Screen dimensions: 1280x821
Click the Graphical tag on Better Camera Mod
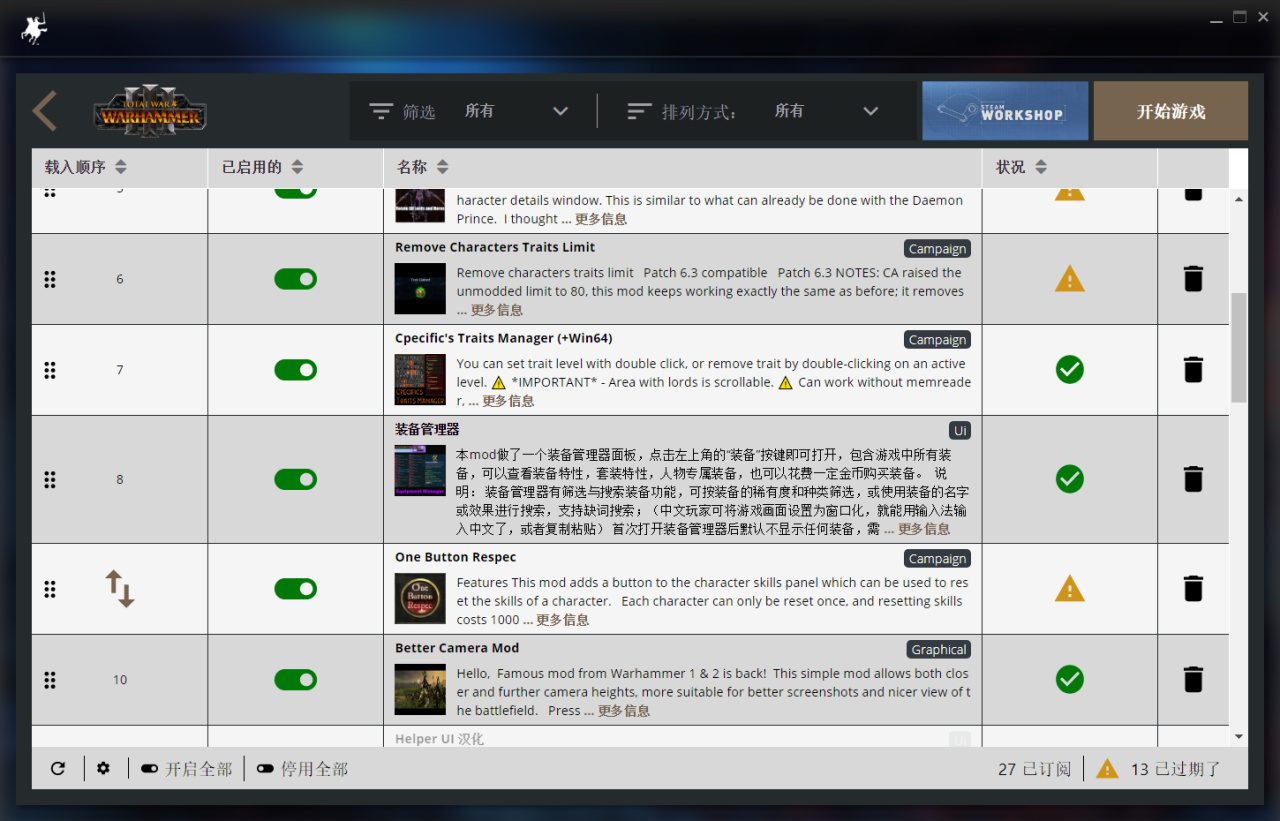tap(939, 650)
